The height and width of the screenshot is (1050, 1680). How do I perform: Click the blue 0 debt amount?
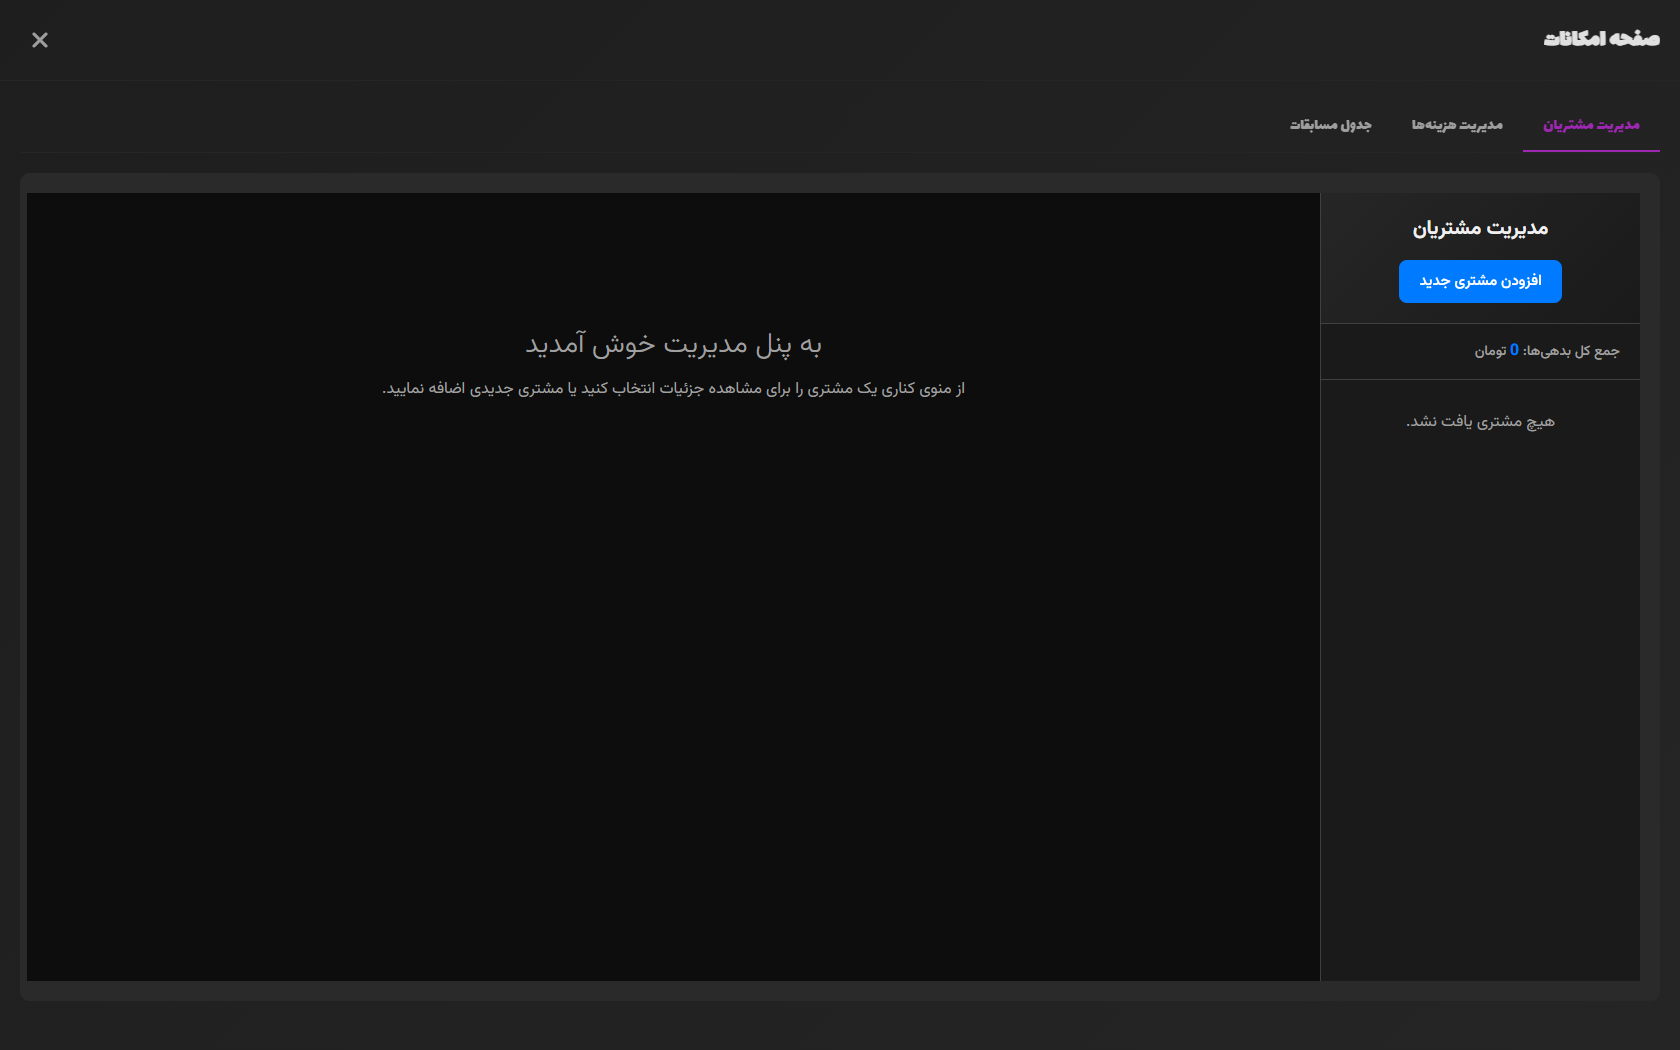tap(1514, 350)
